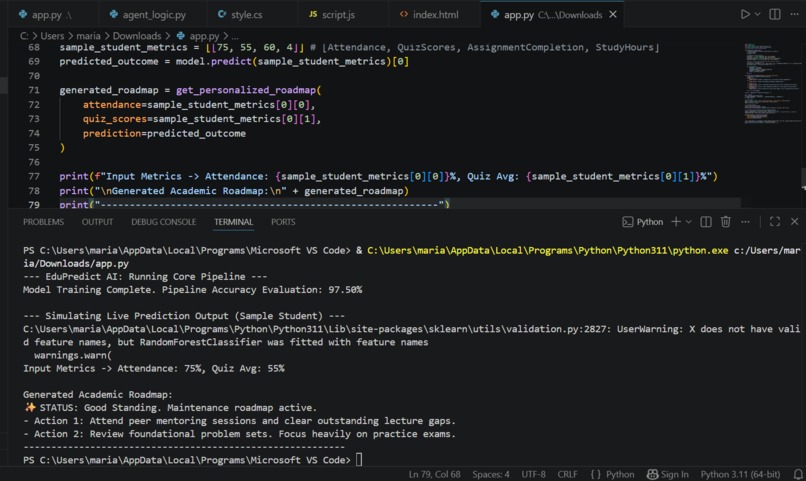Viewport: 806px width, 481px height.
Task: Close the app.py Downloads tab
Action: [613, 14]
